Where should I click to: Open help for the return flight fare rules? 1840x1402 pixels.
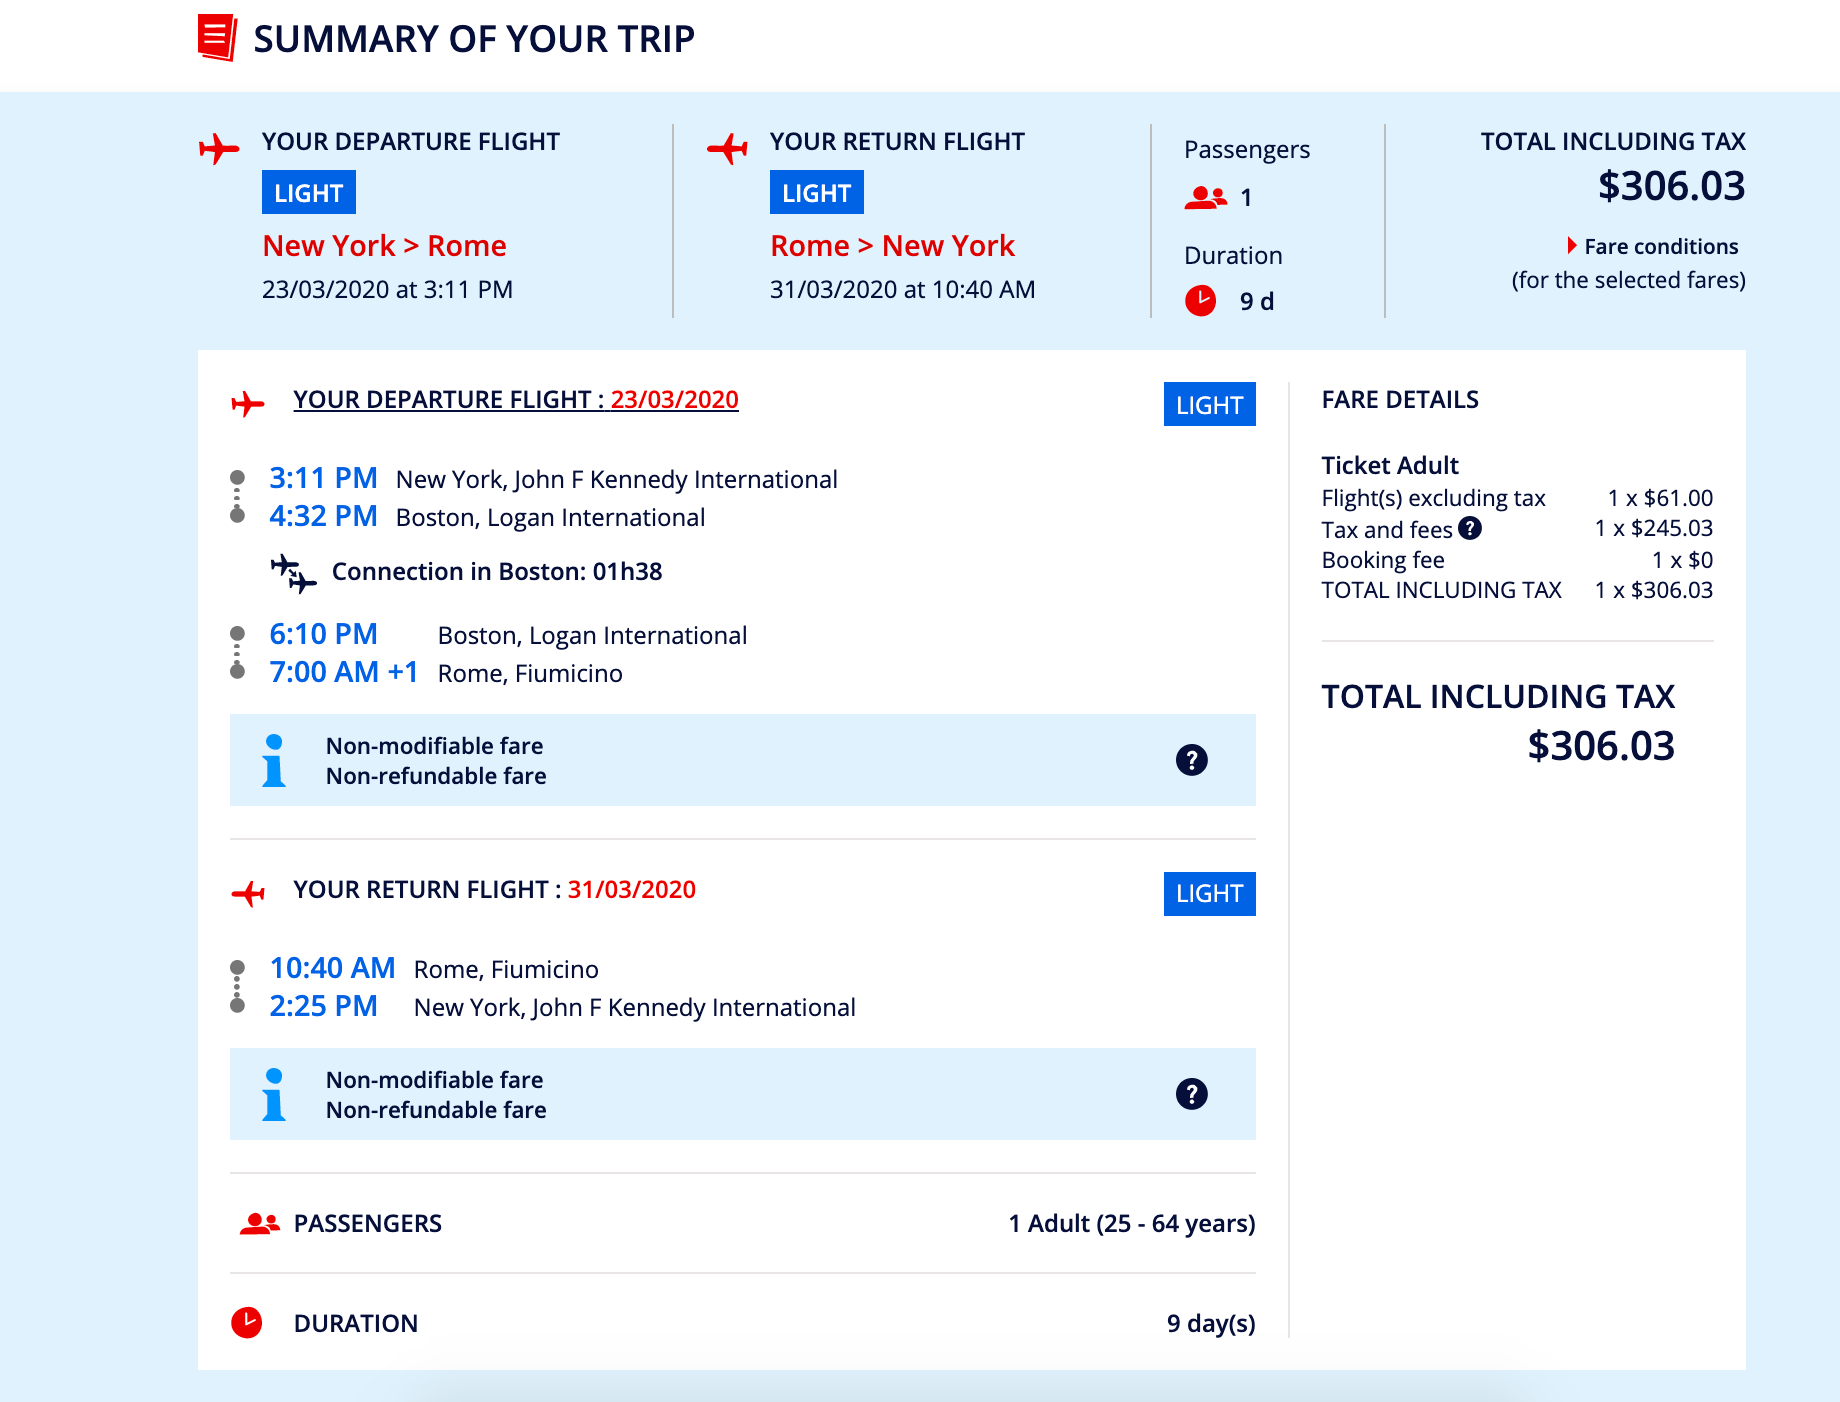[x=1191, y=1094]
